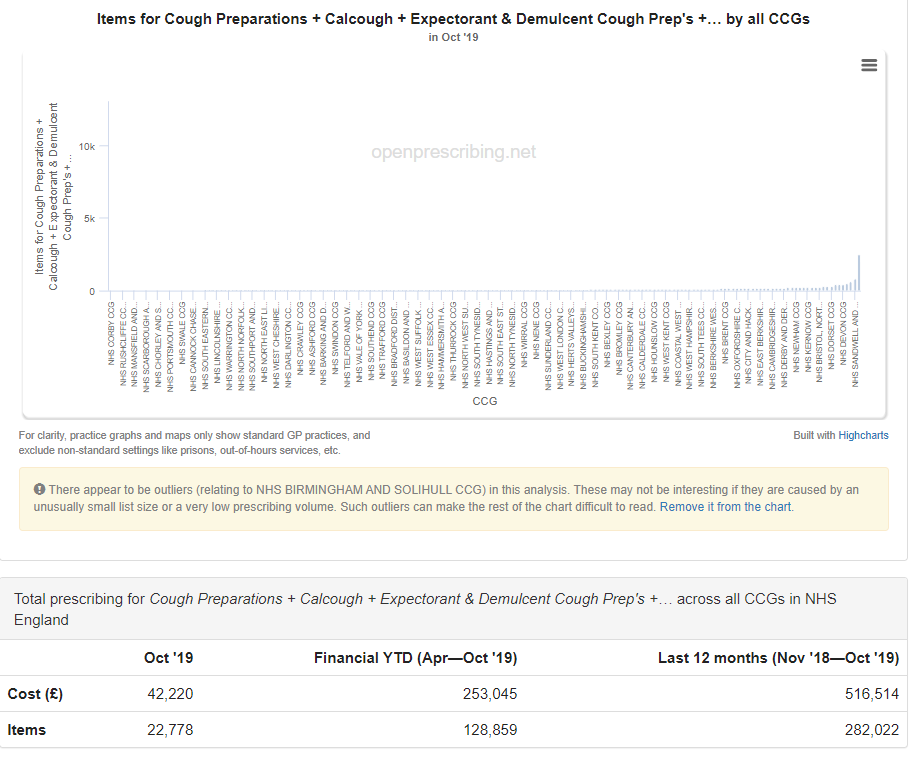The height and width of the screenshot is (757, 915).
Task: Click the 'NHS BROMLEY CCG' axis label
Action: [x=619, y=338]
